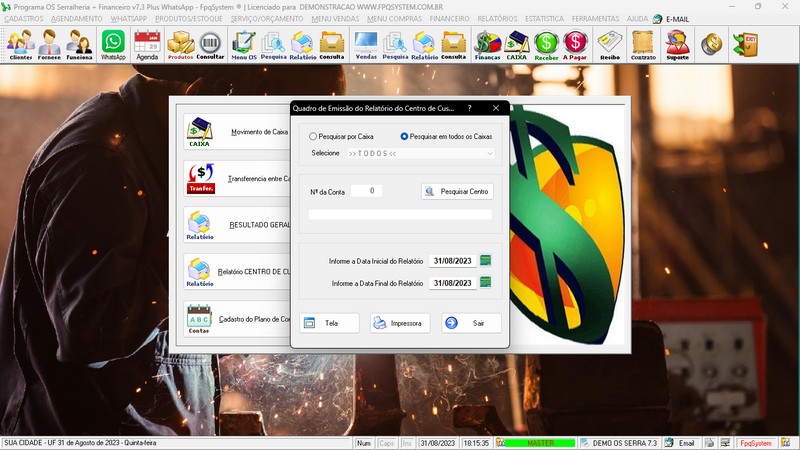Screen dimensions: 800x450
Task: Click the A Pagar red dollar icon
Action: [x=575, y=44]
